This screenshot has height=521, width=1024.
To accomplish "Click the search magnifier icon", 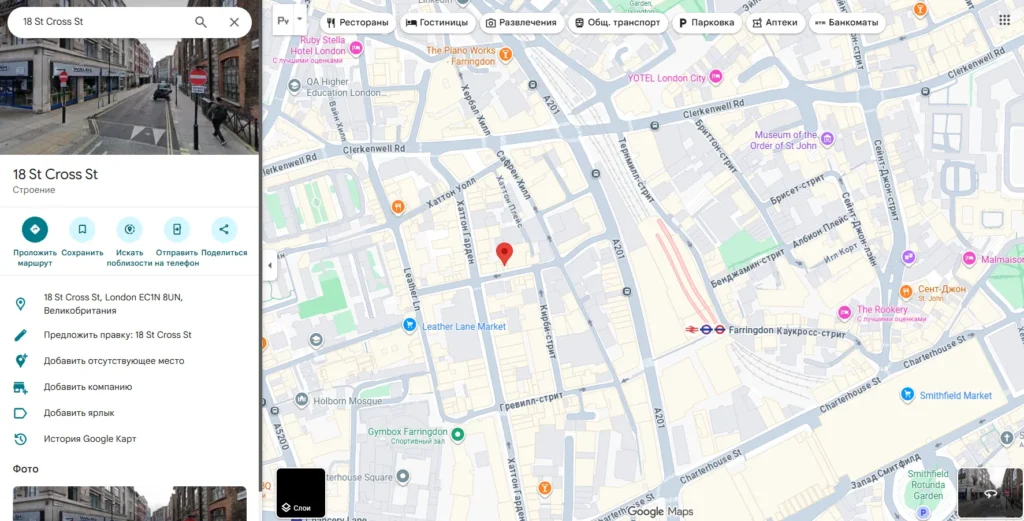I will [201, 22].
